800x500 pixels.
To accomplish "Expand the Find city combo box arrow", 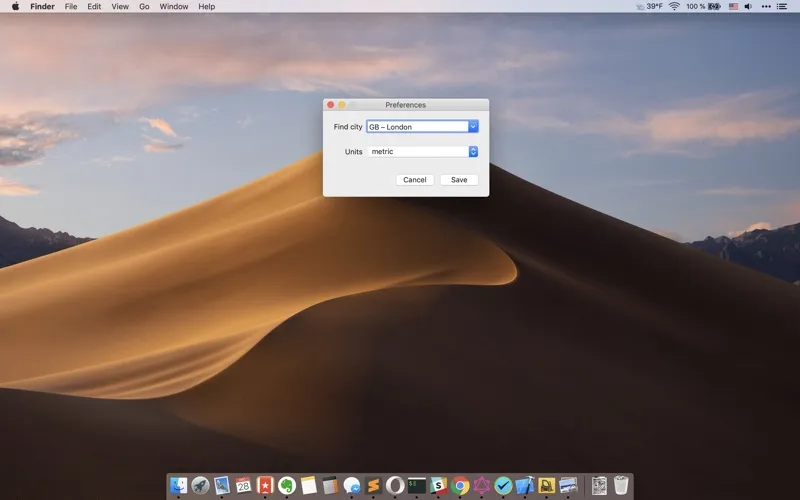I will tap(473, 127).
